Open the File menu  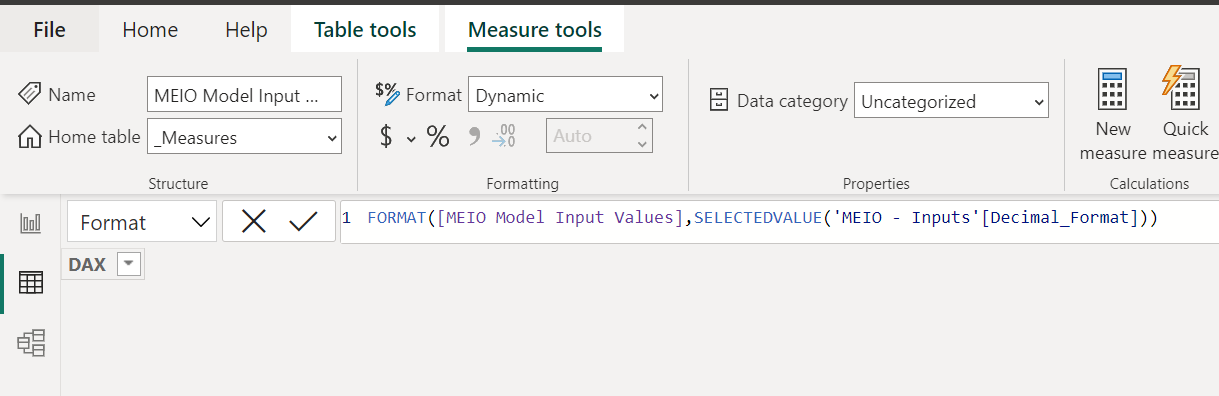pyautogui.click(x=49, y=30)
